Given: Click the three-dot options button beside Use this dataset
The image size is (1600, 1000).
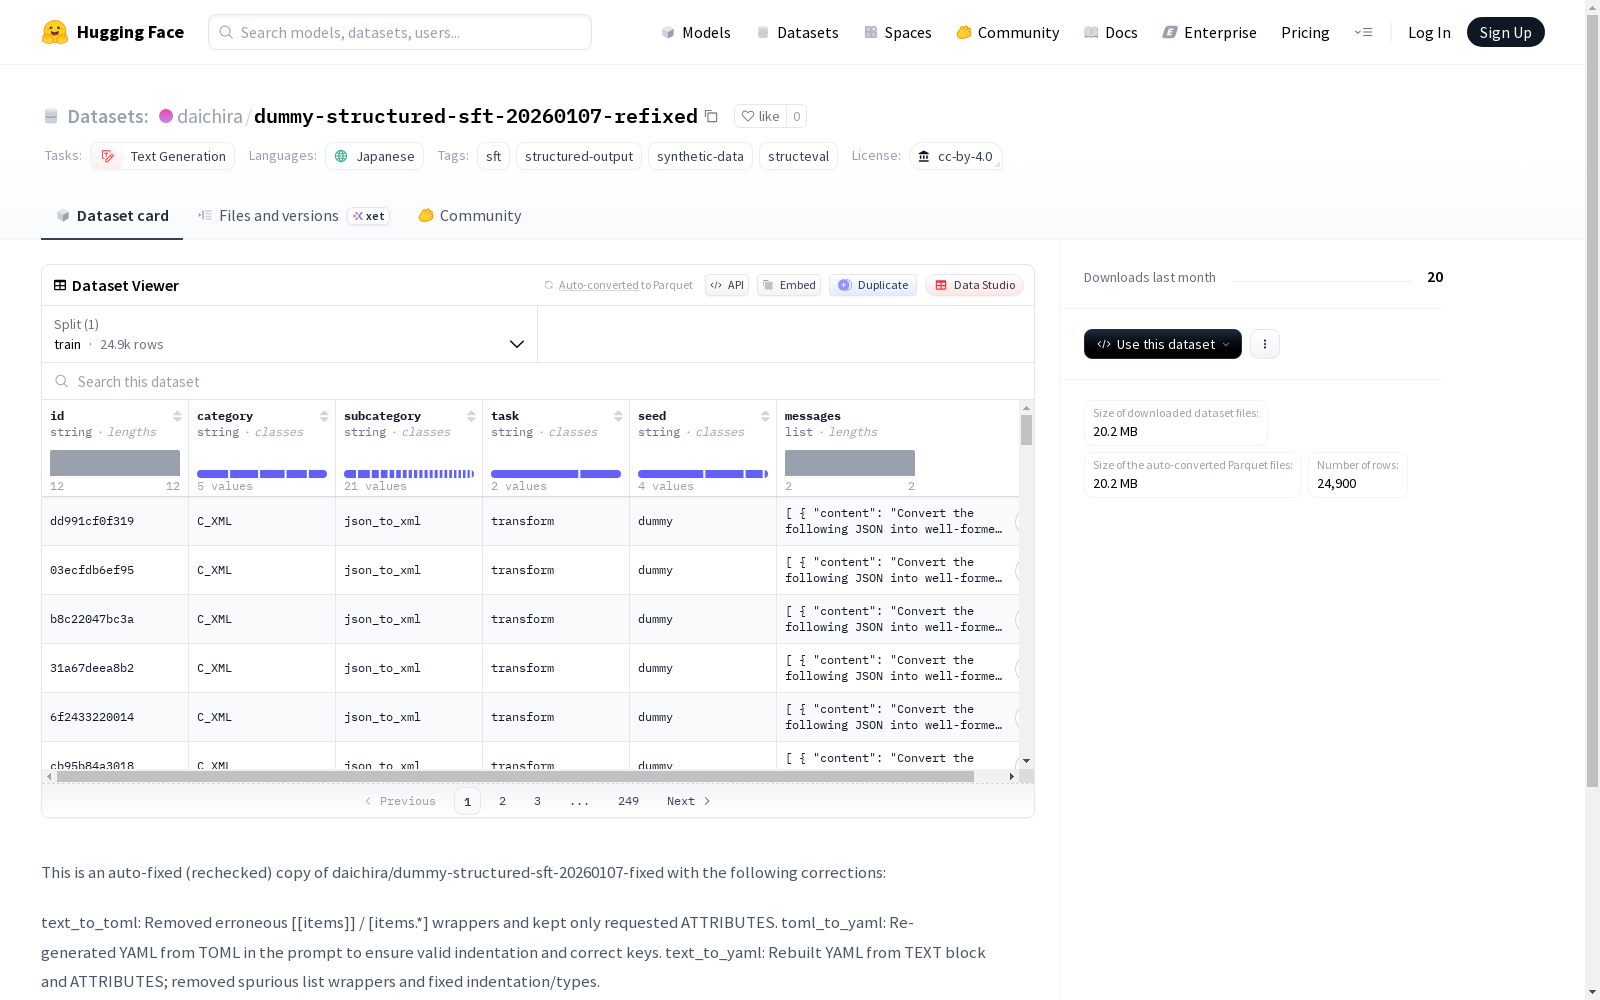Looking at the screenshot, I should 1265,344.
